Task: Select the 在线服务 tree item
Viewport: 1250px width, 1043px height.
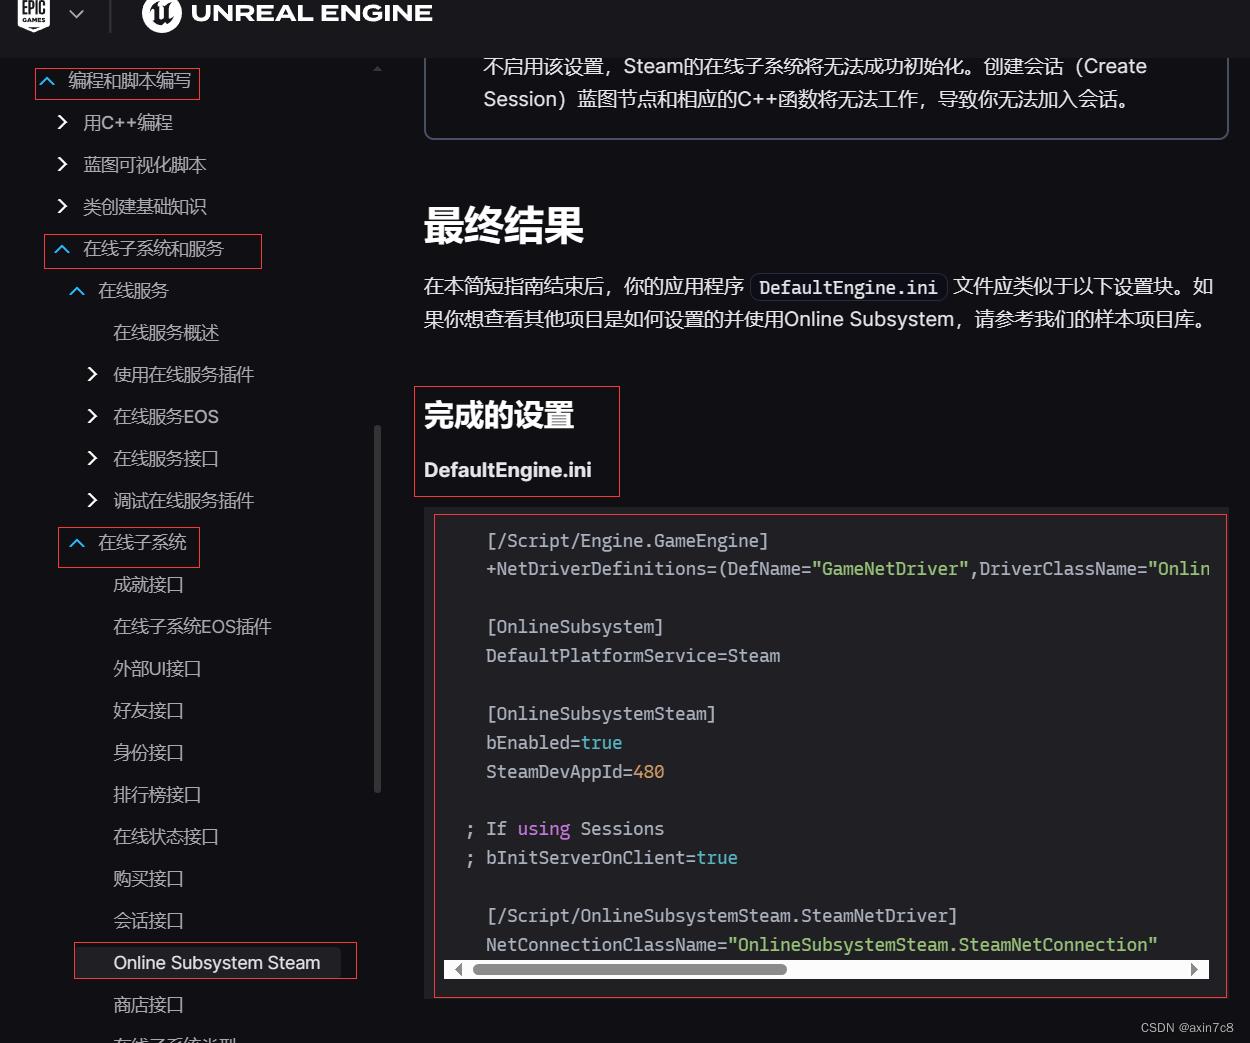Action: point(133,291)
